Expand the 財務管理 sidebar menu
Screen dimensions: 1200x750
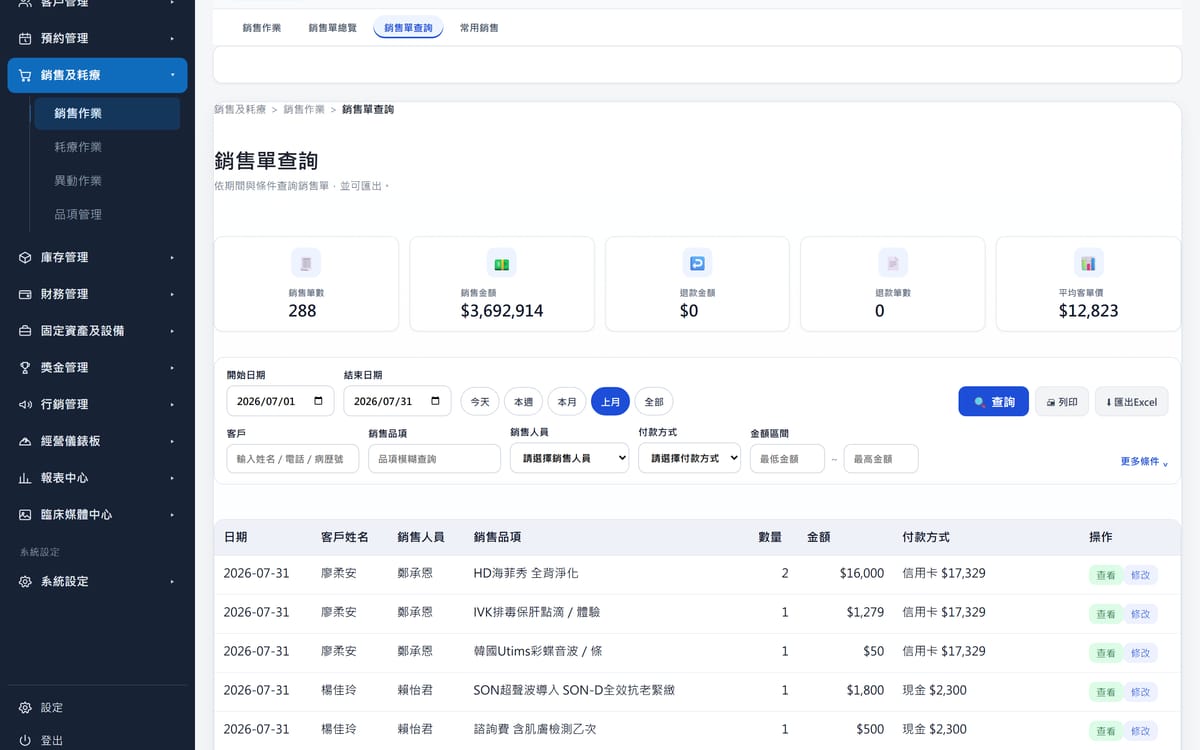(x=172, y=294)
